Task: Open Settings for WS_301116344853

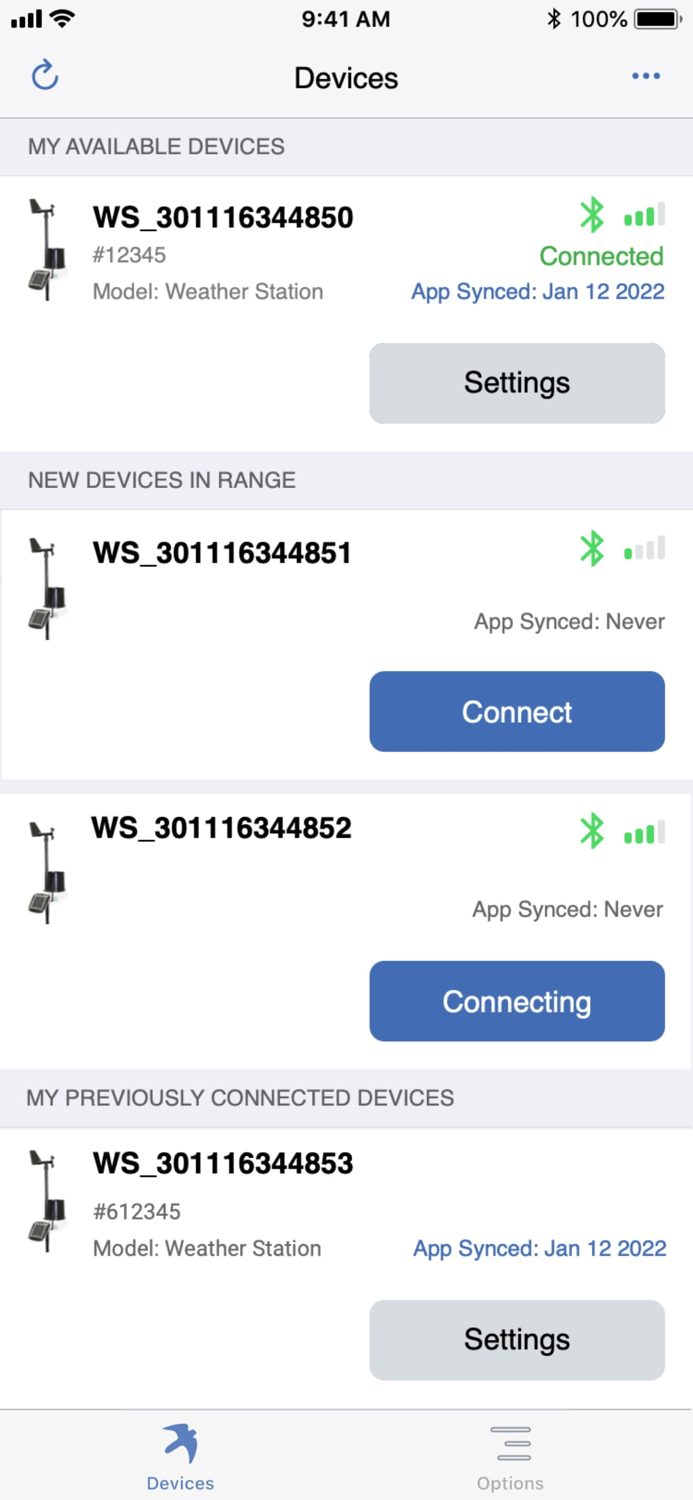Action: coord(516,1339)
